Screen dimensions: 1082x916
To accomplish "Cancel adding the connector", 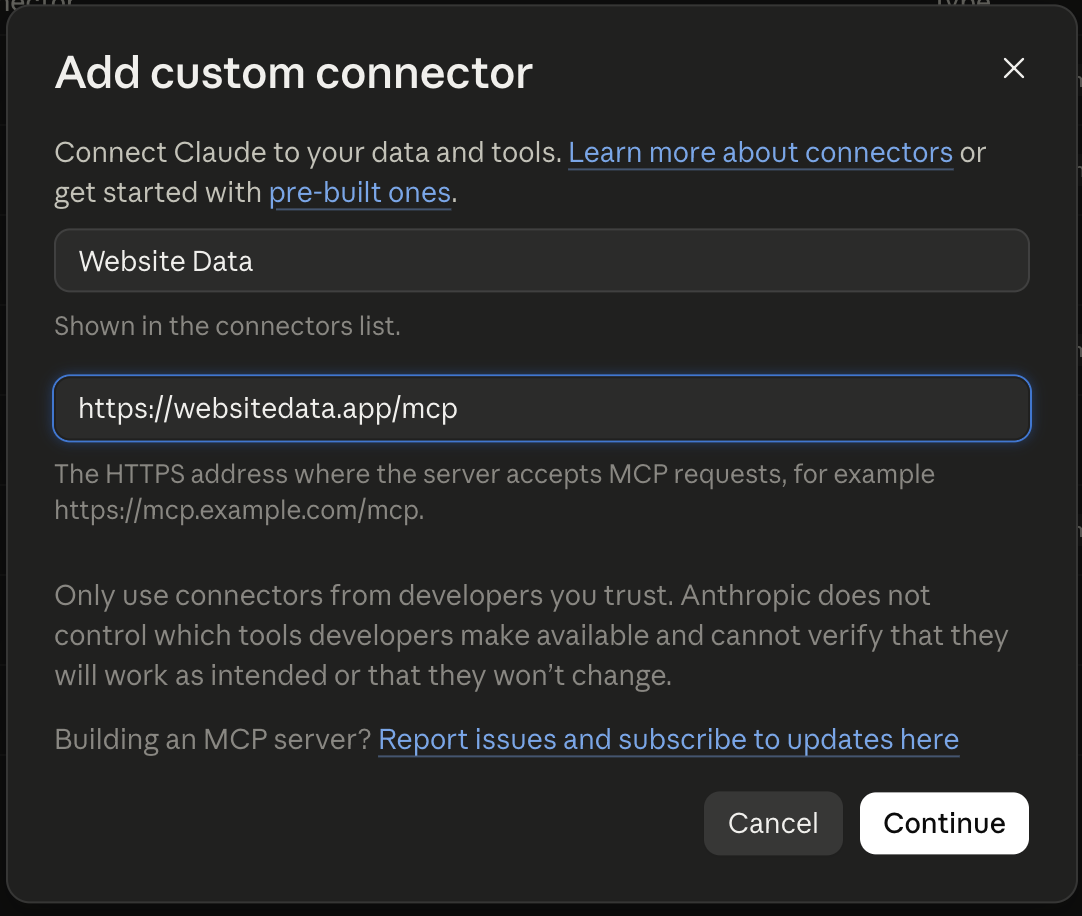I will 773,824.
